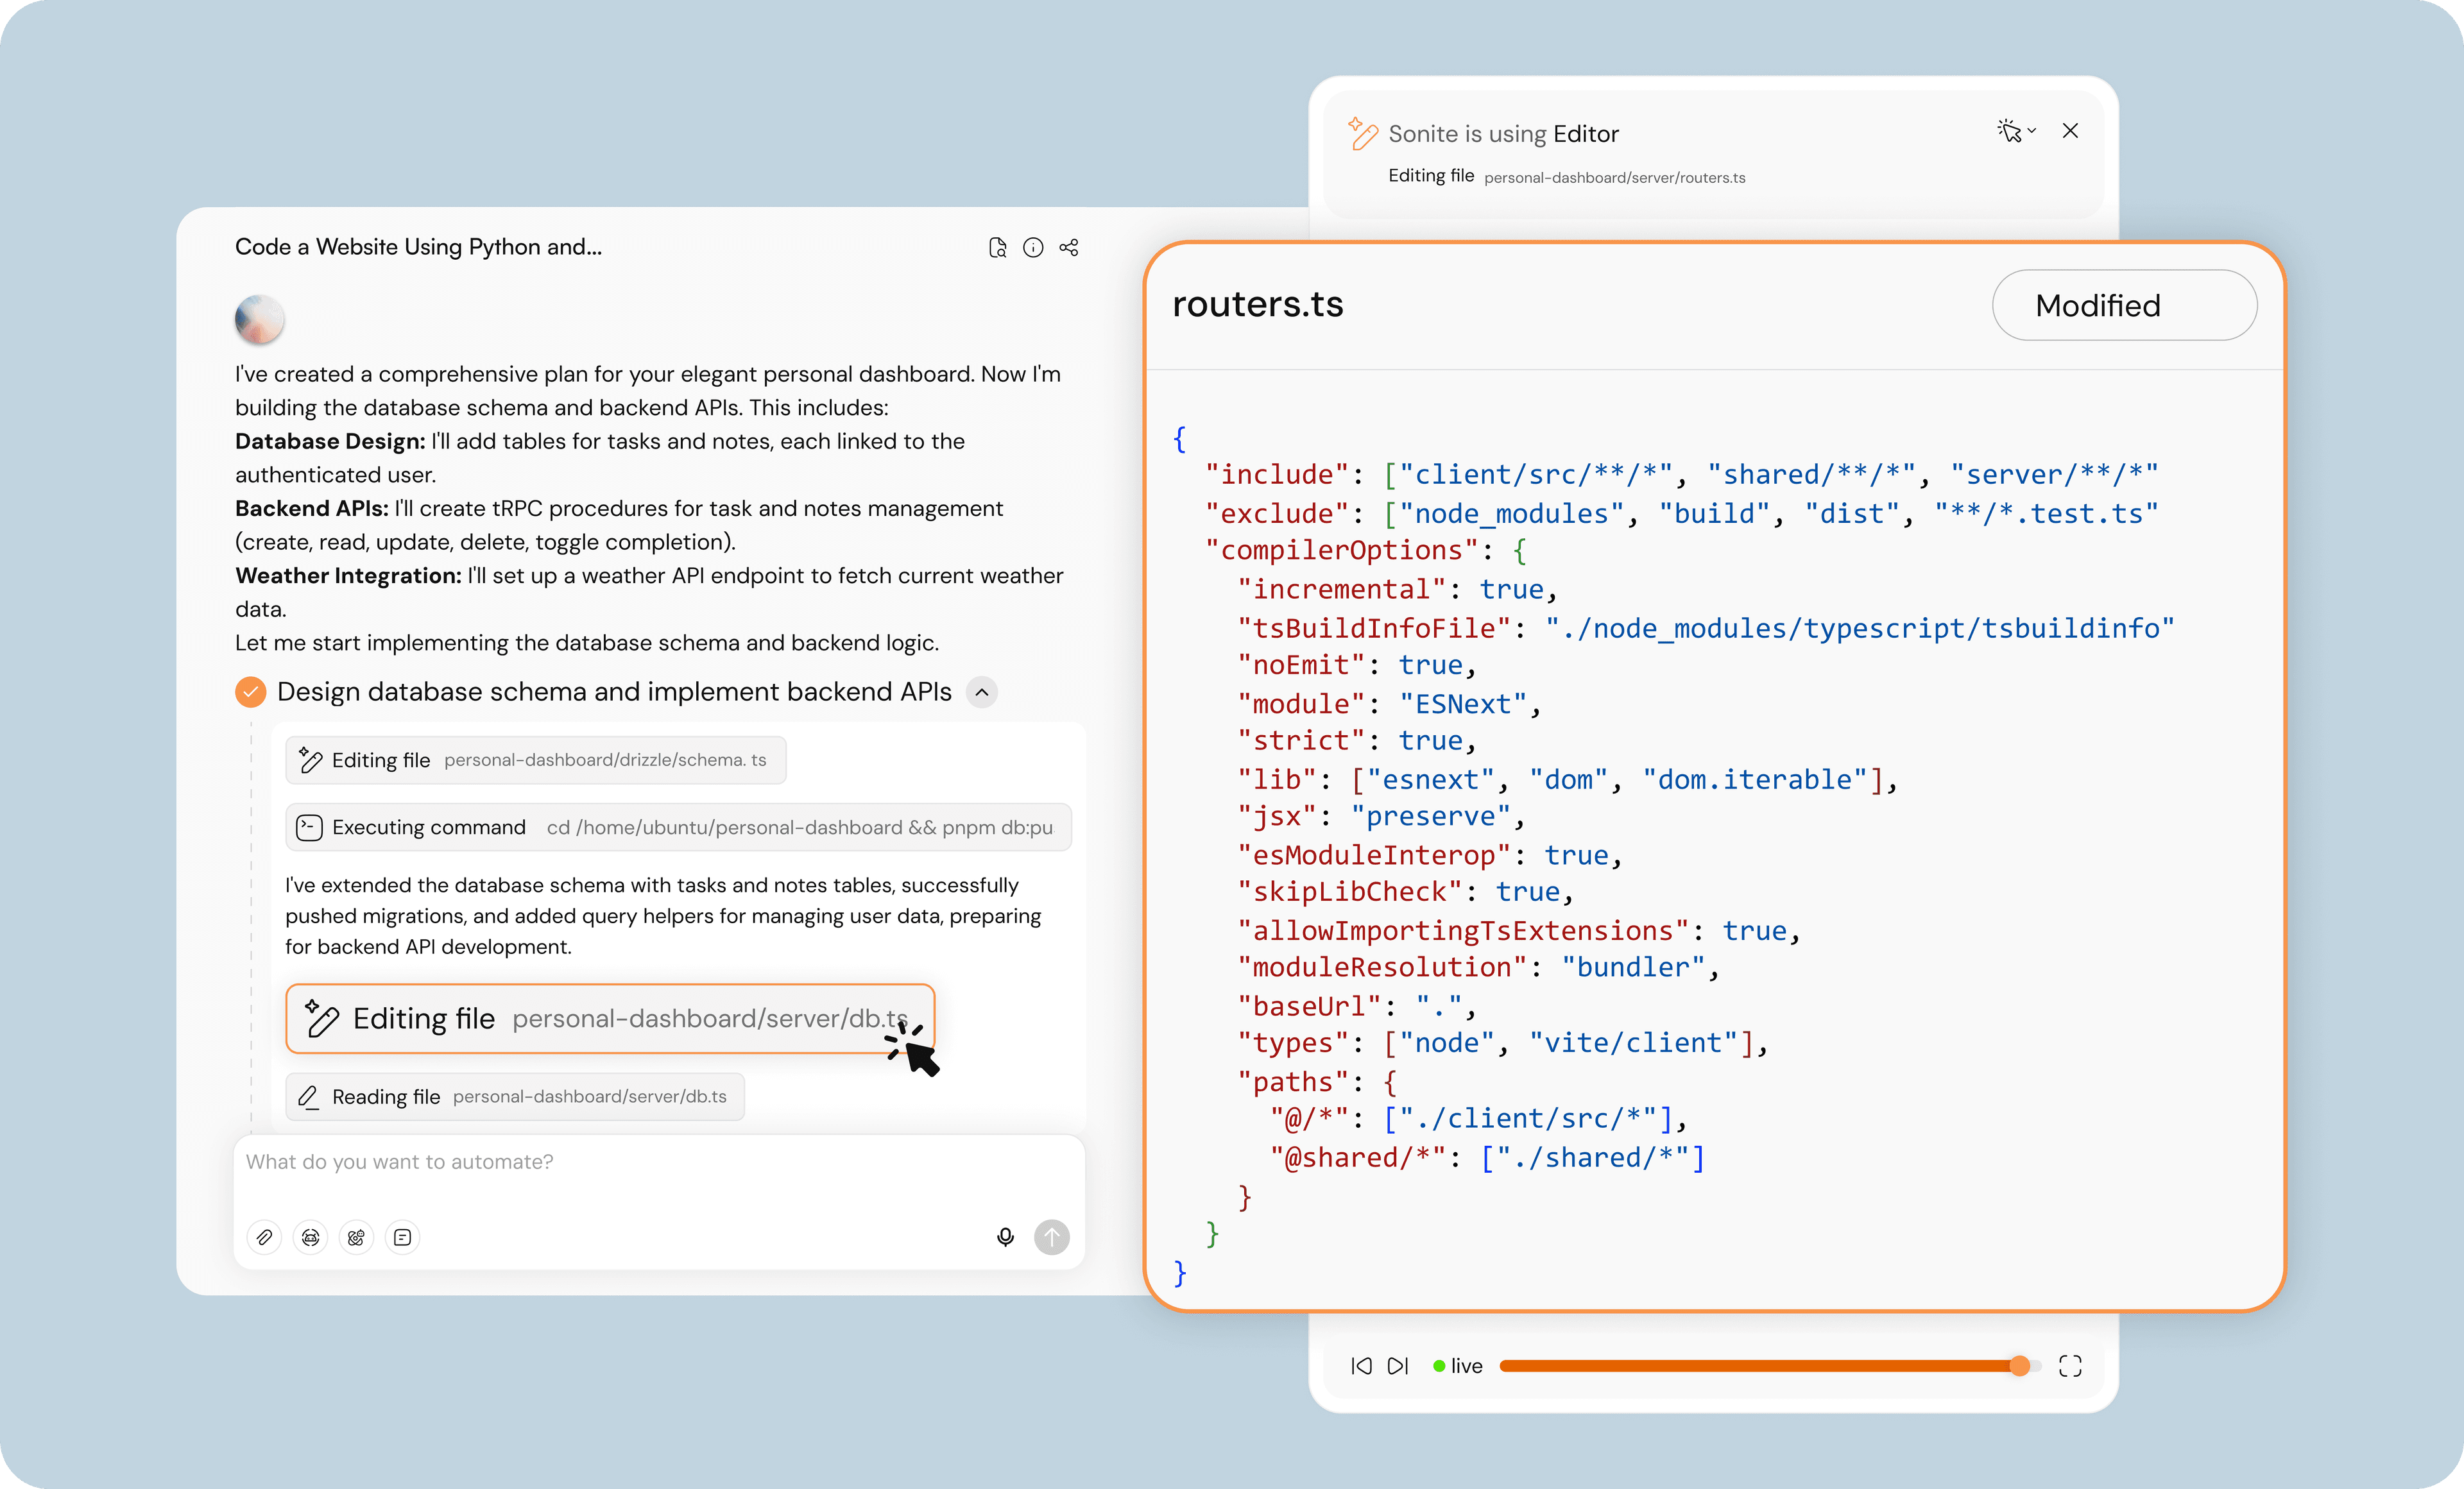
Task: Click the attach file paperclip icon
Action: click(264, 1237)
